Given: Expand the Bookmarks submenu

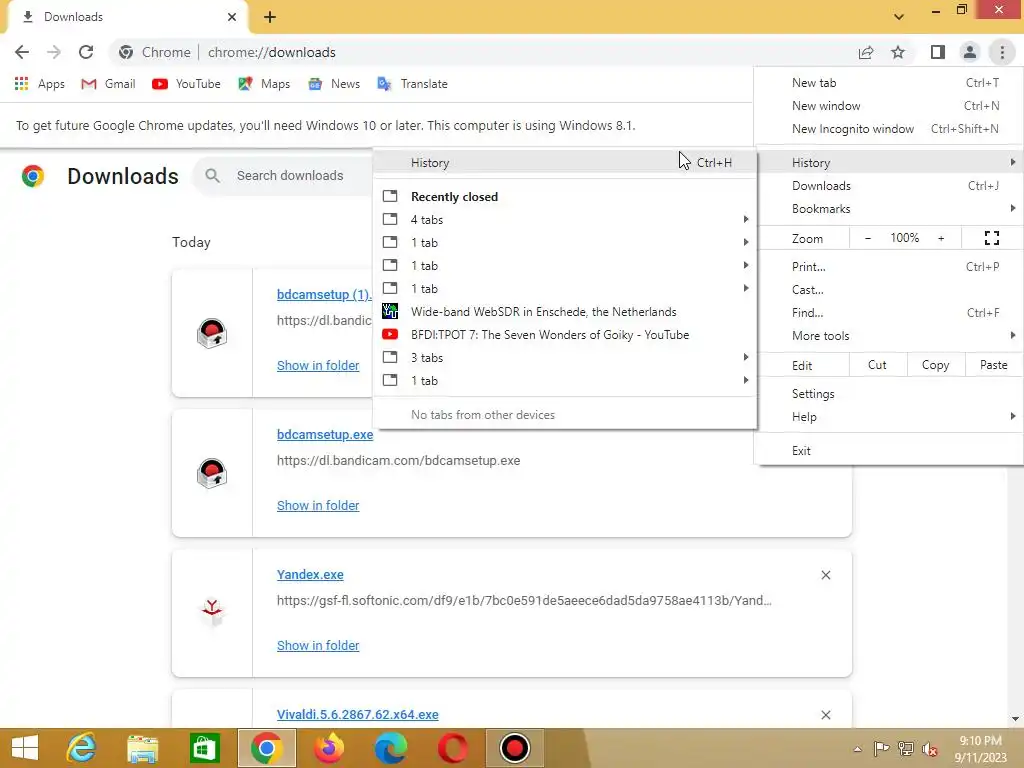Looking at the screenshot, I should [888, 208].
